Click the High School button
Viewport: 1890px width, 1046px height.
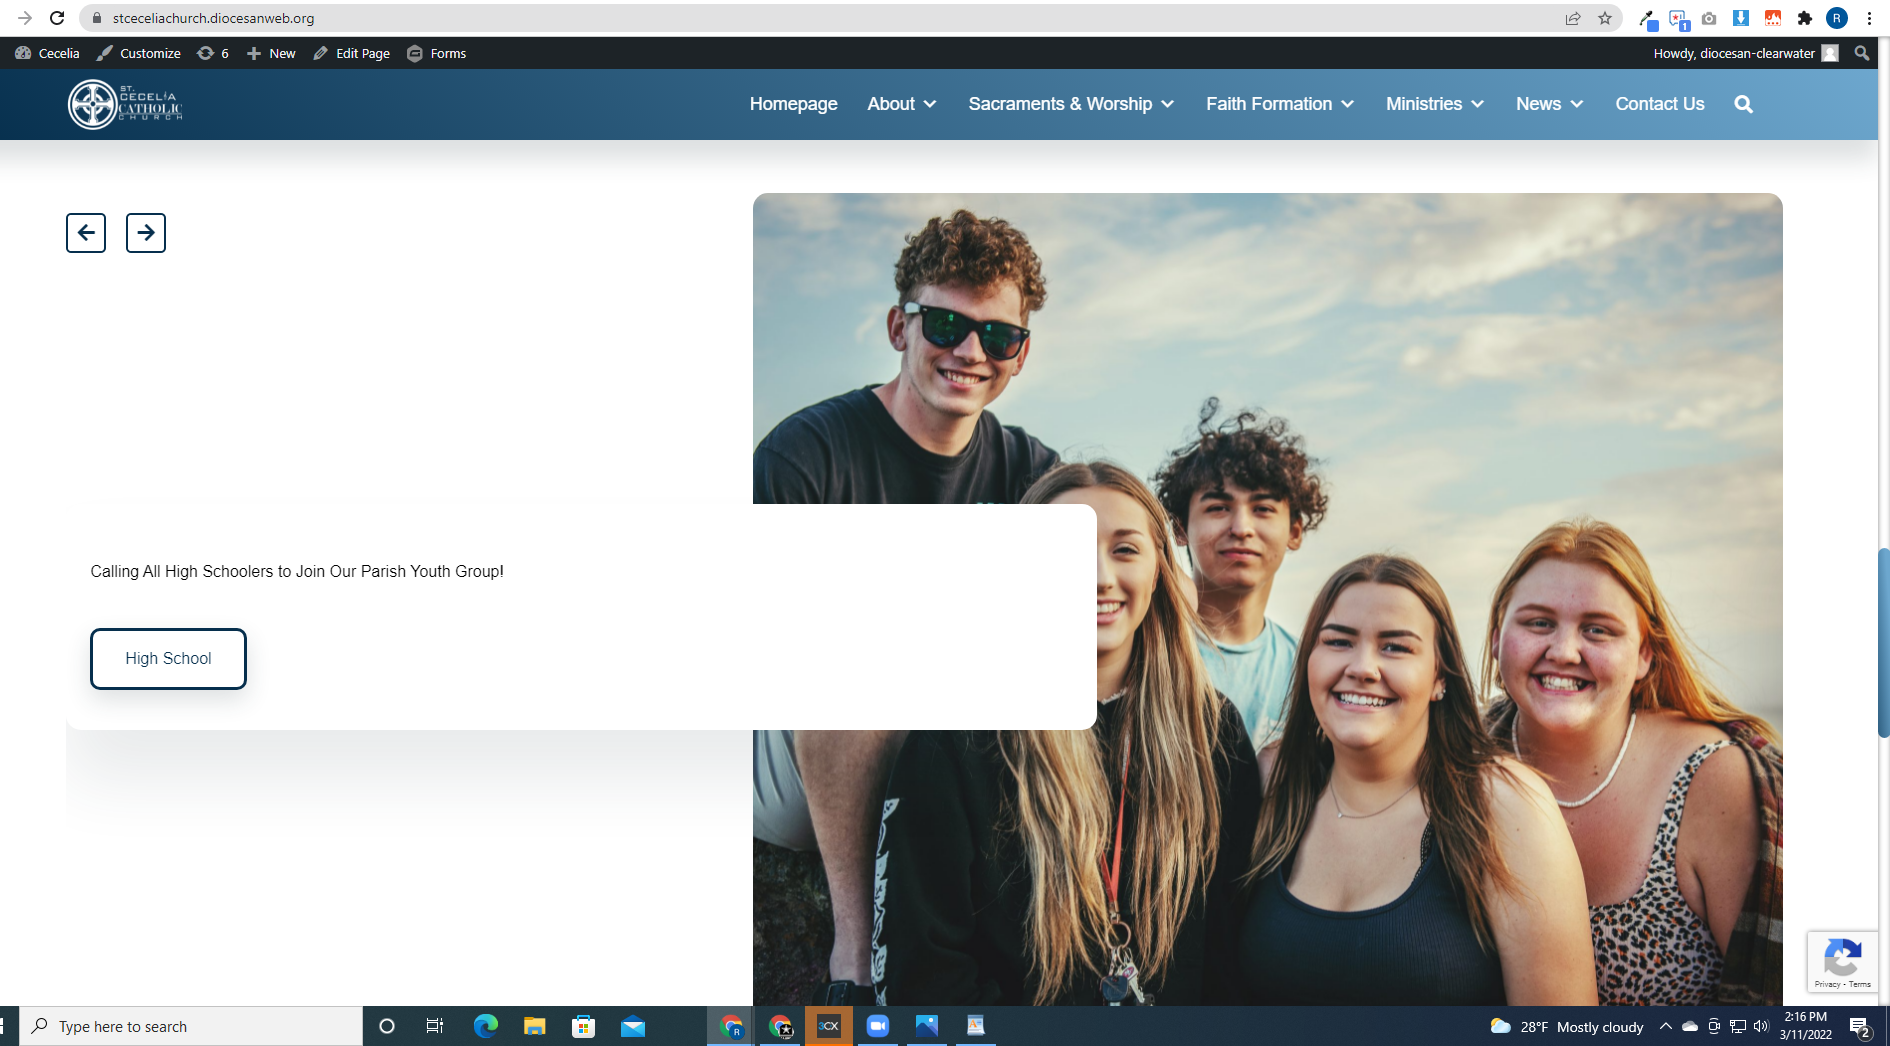click(168, 658)
